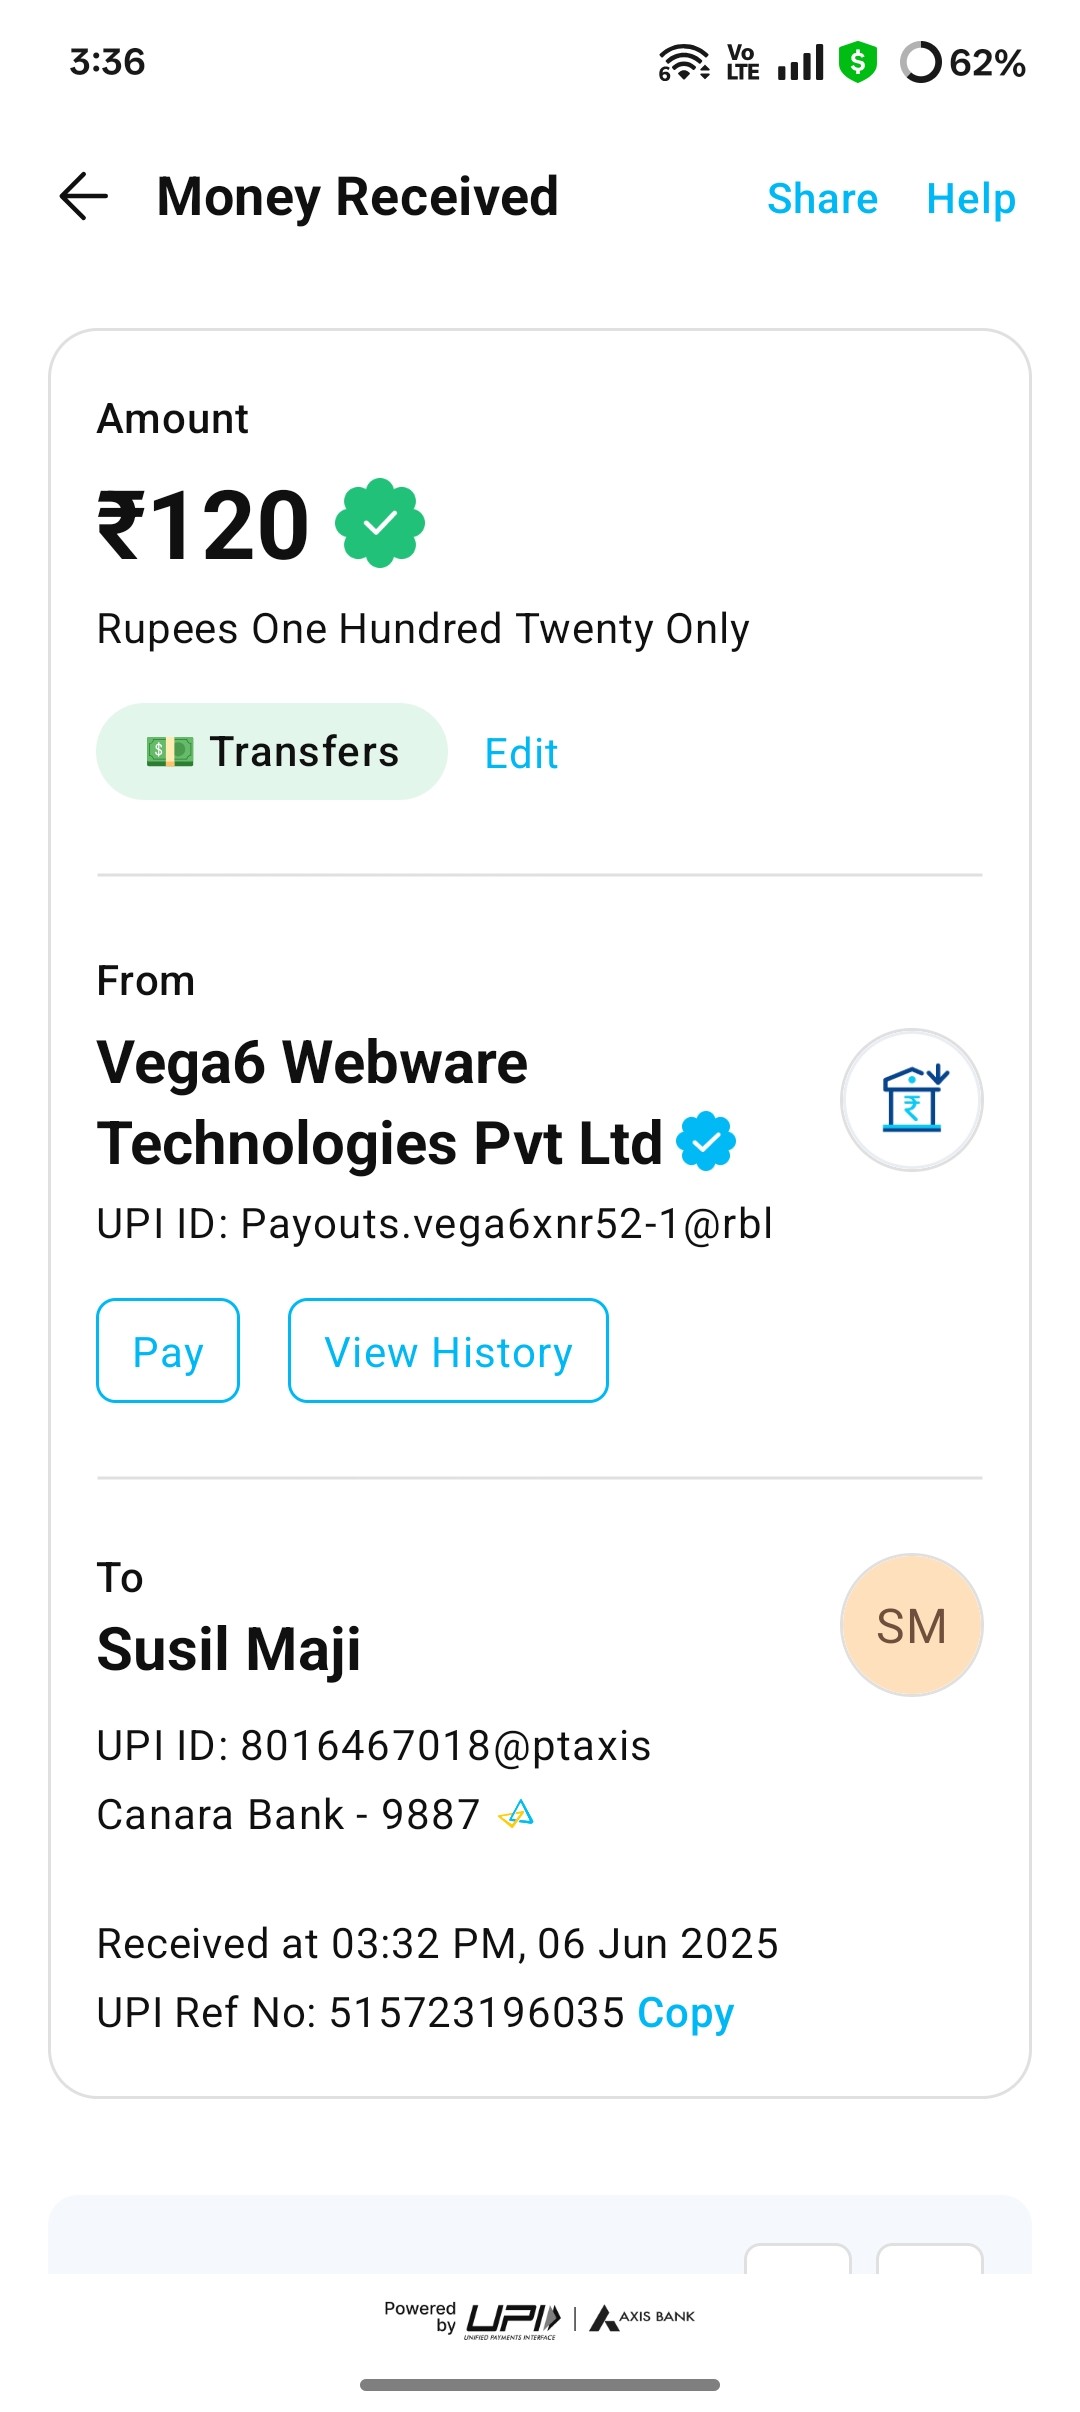Edit the Transfers category tag

tap(521, 753)
